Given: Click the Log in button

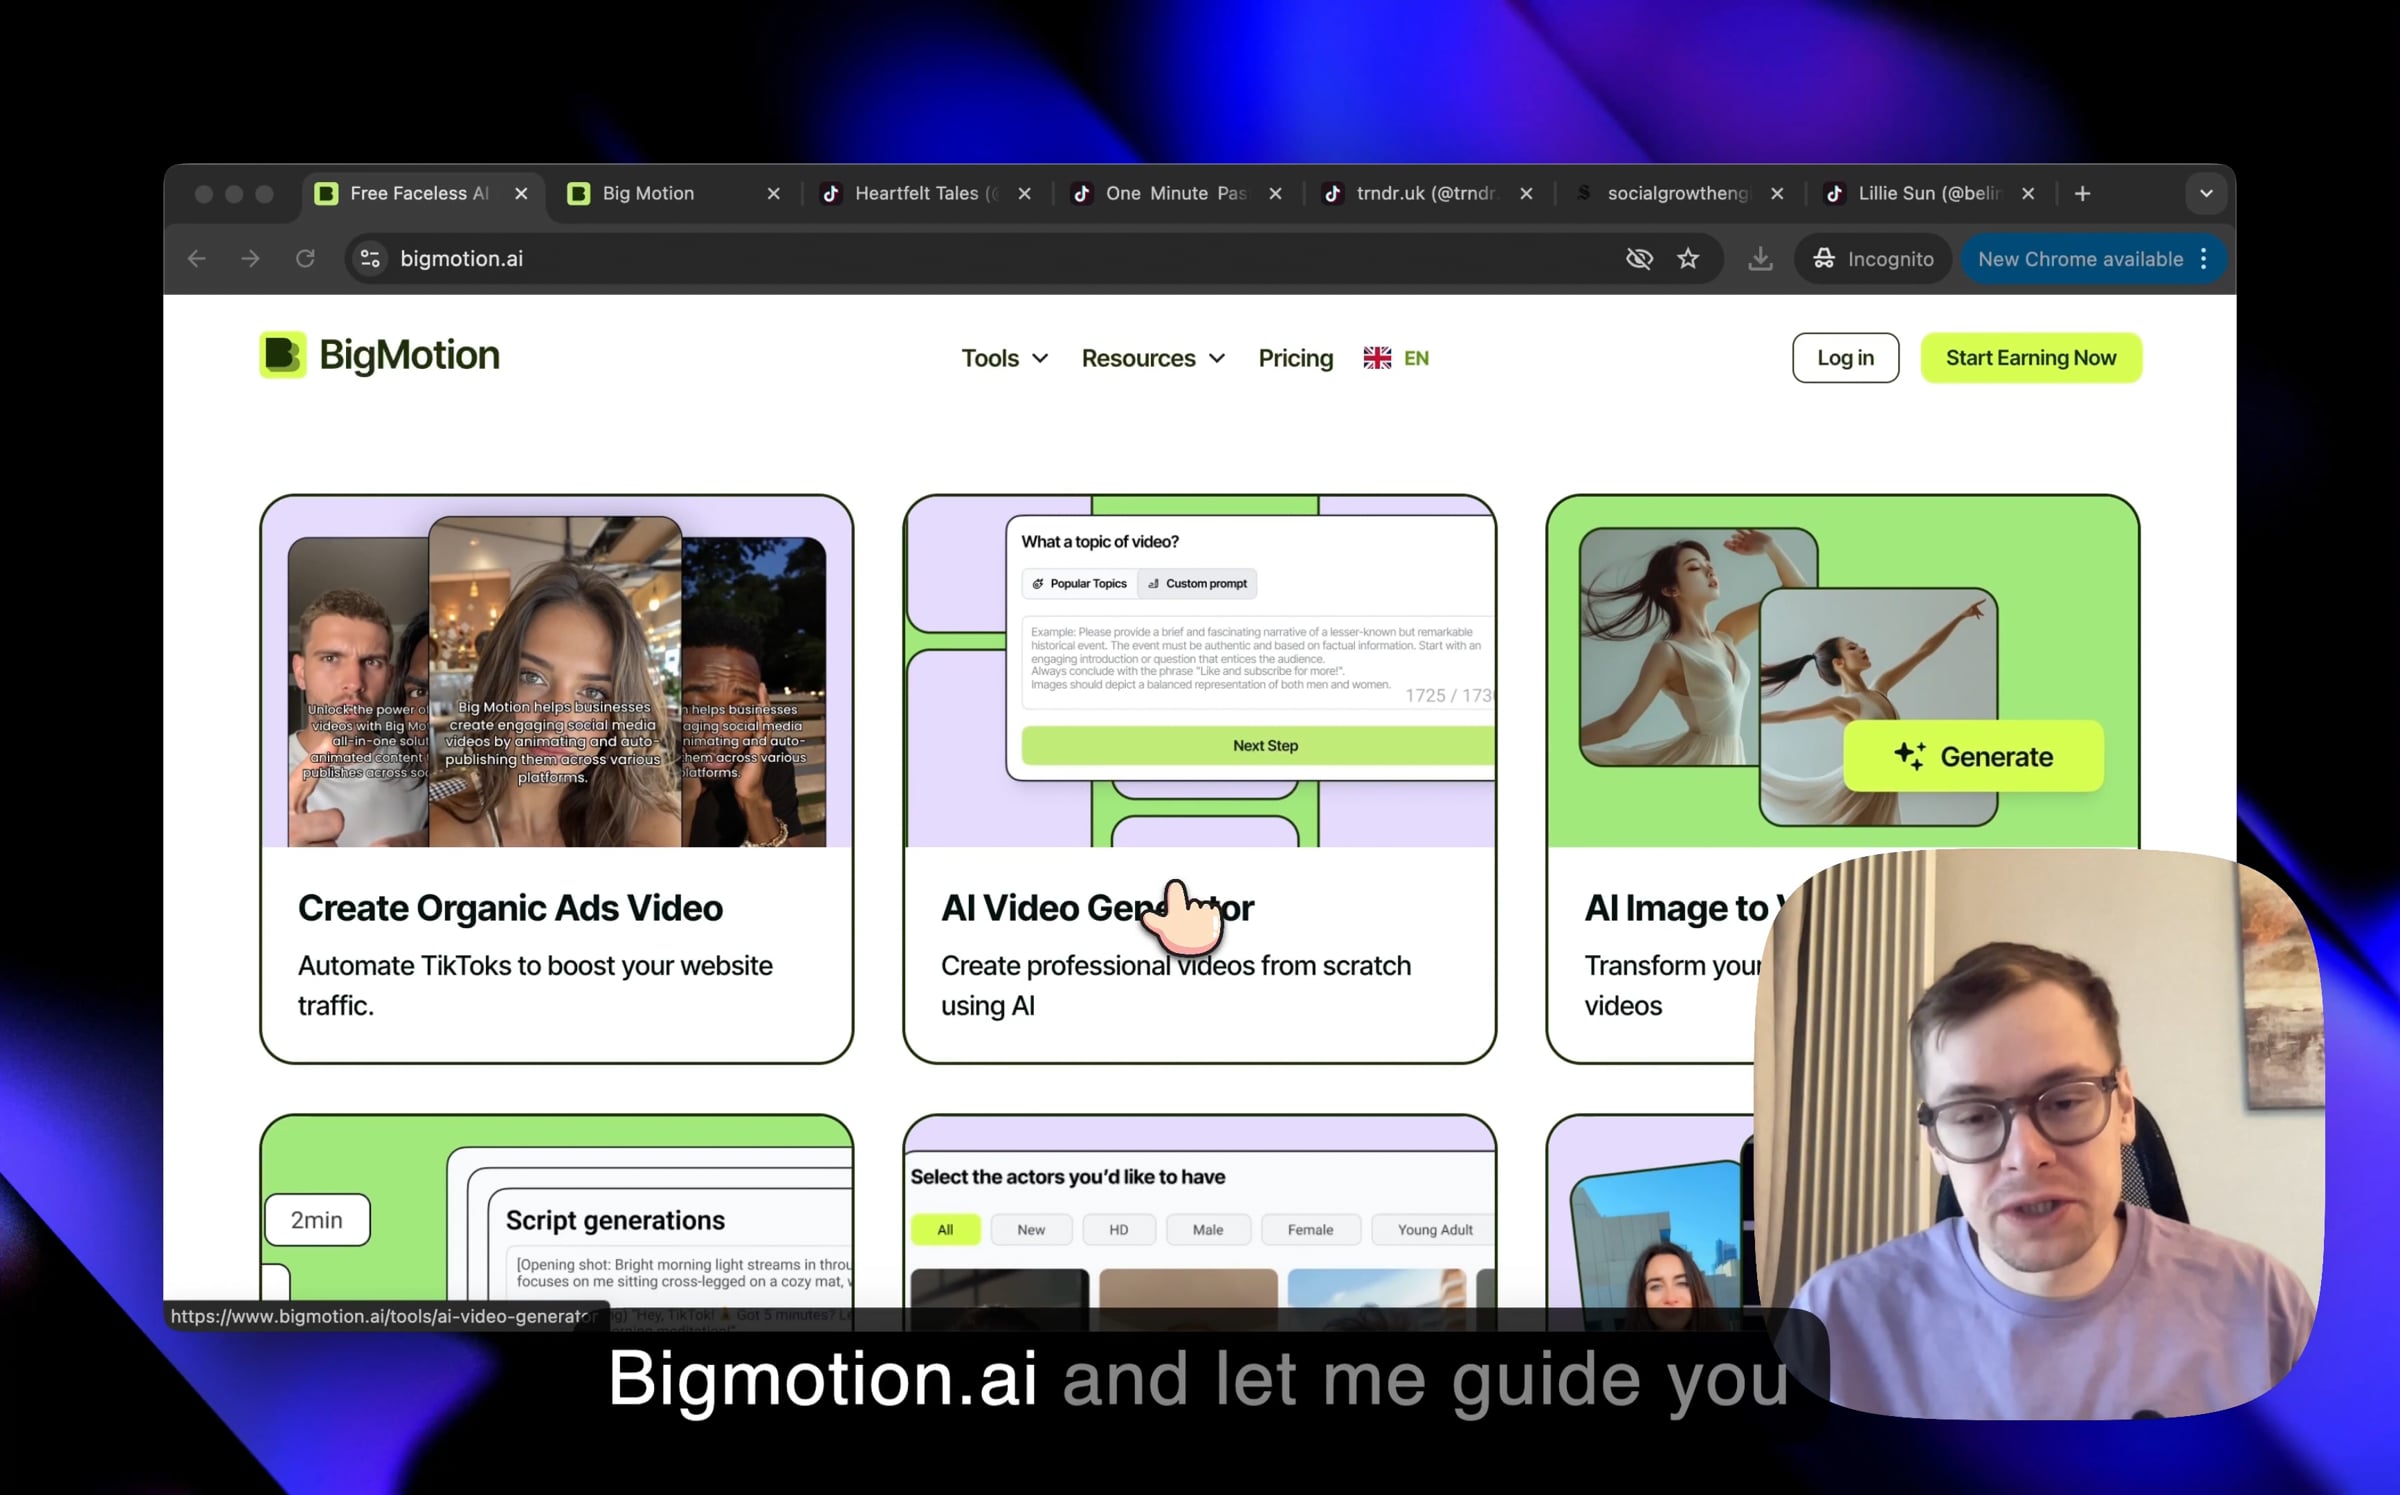Looking at the screenshot, I should coord(1845,358).
